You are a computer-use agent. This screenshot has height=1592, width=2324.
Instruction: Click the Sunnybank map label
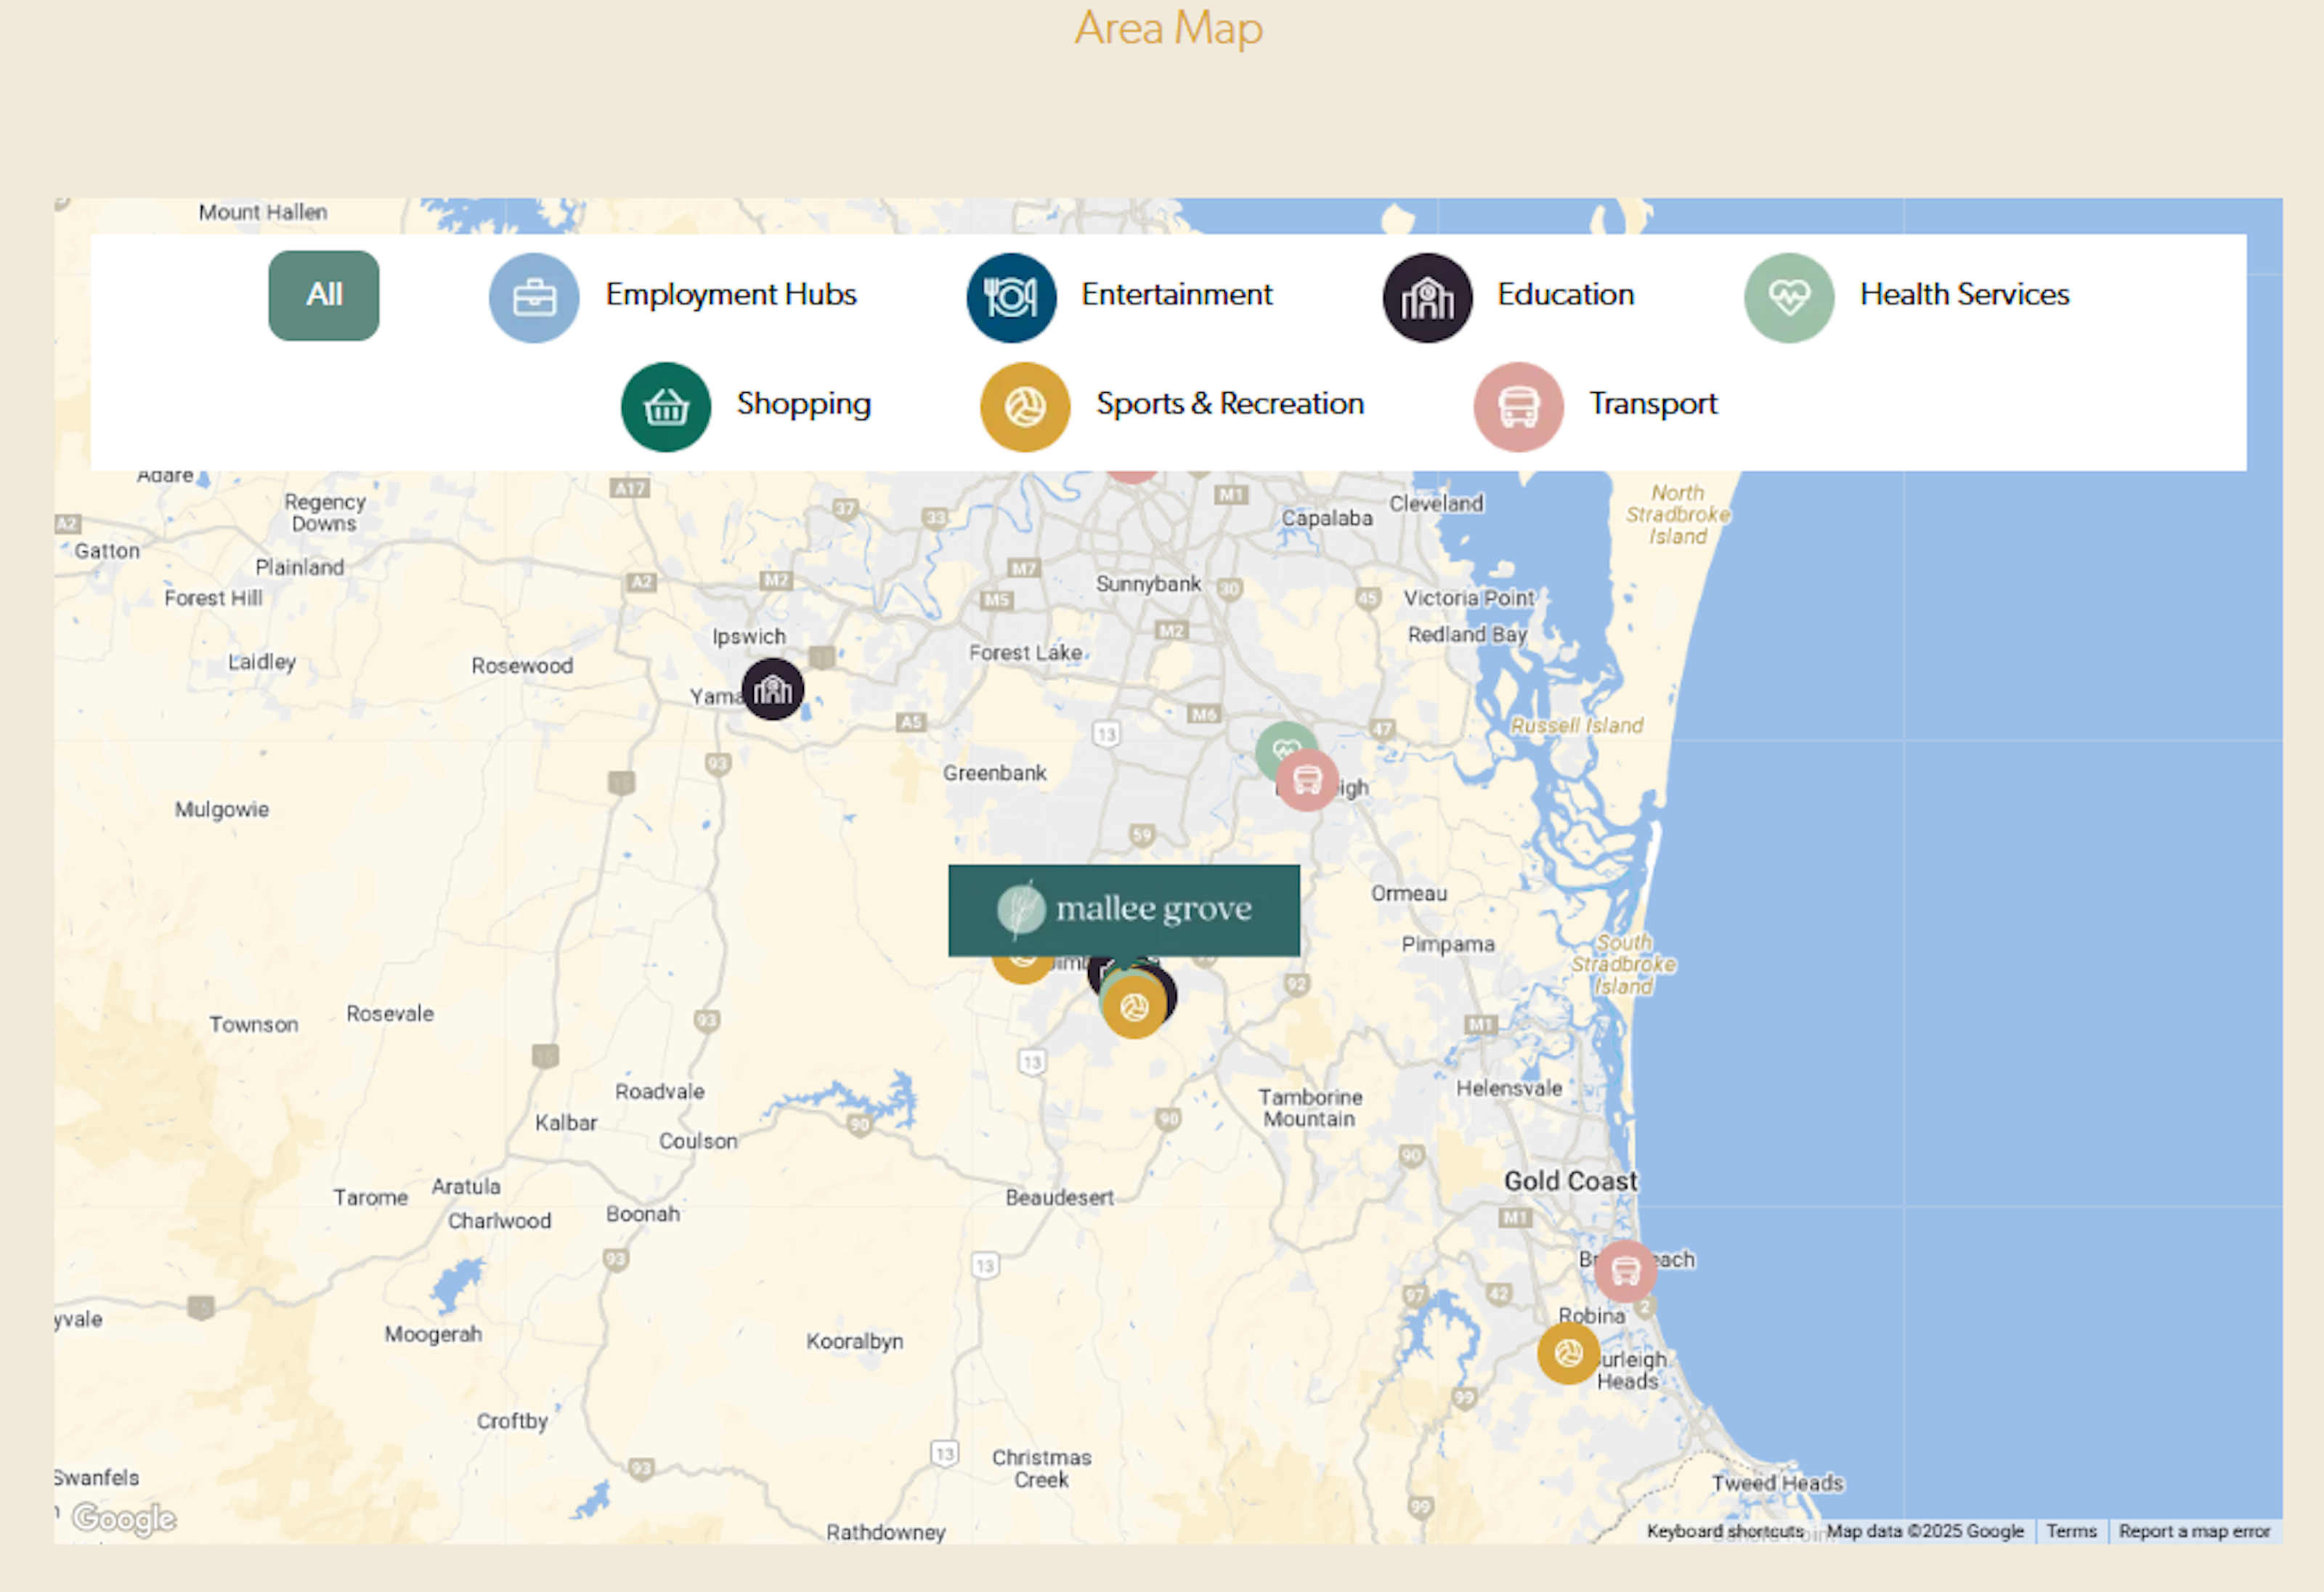click(x=1148, y=584)
